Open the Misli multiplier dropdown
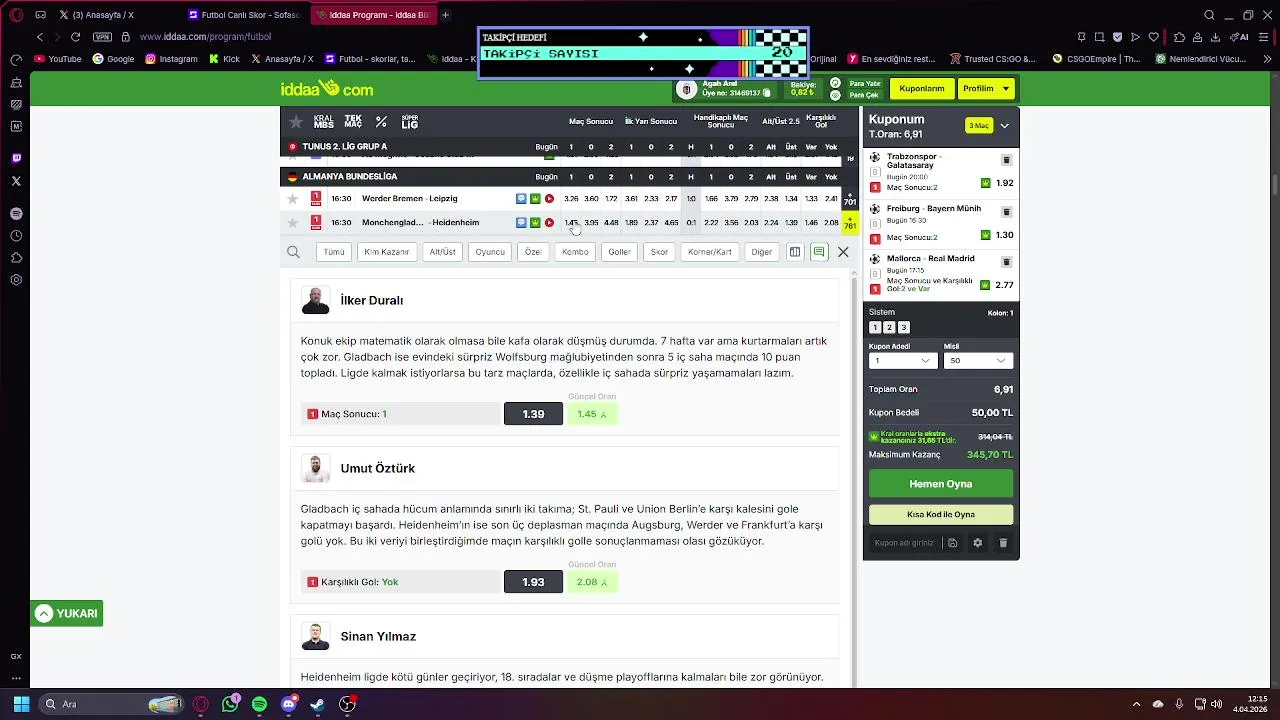Image resolution: width=1280 pixels, height=720 pixels. [978, 361]
